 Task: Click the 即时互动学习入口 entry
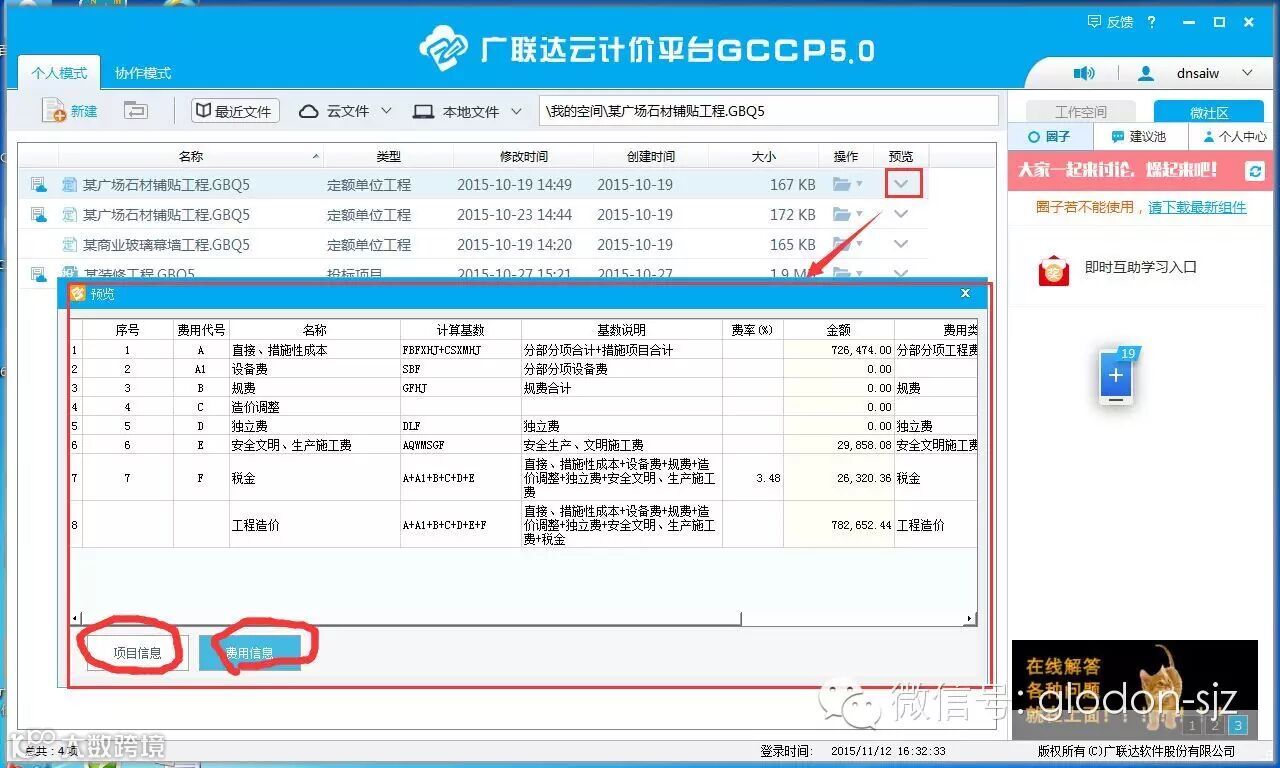pyautogui.click(x=1140, y=268)
